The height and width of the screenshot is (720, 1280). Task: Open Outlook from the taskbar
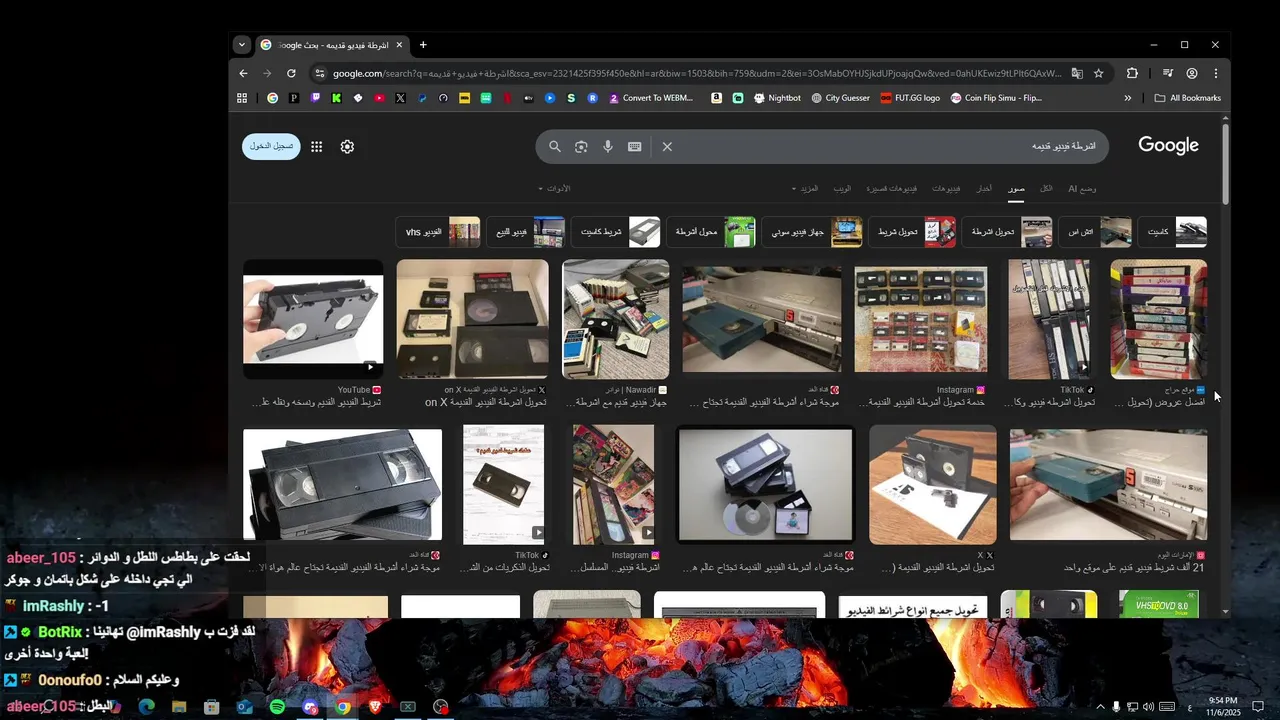click(244, 707)
